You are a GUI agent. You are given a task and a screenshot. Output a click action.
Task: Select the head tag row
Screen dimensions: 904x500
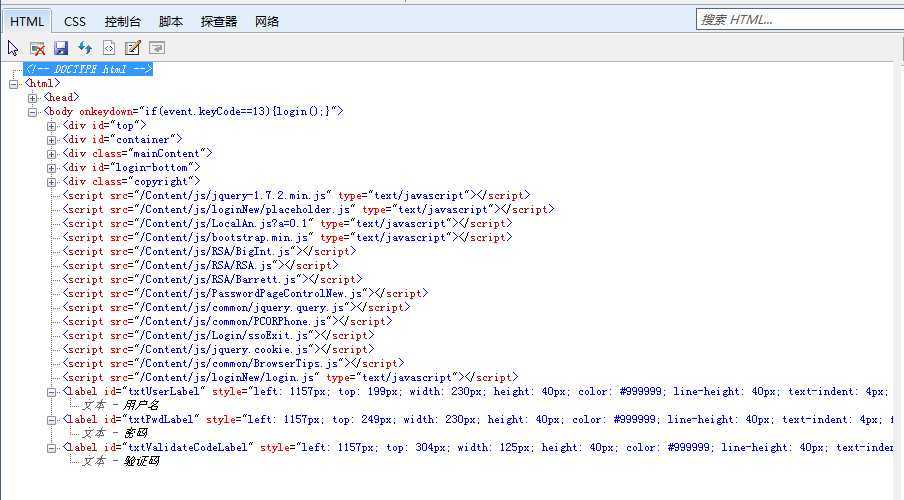(x=61, y=97)
